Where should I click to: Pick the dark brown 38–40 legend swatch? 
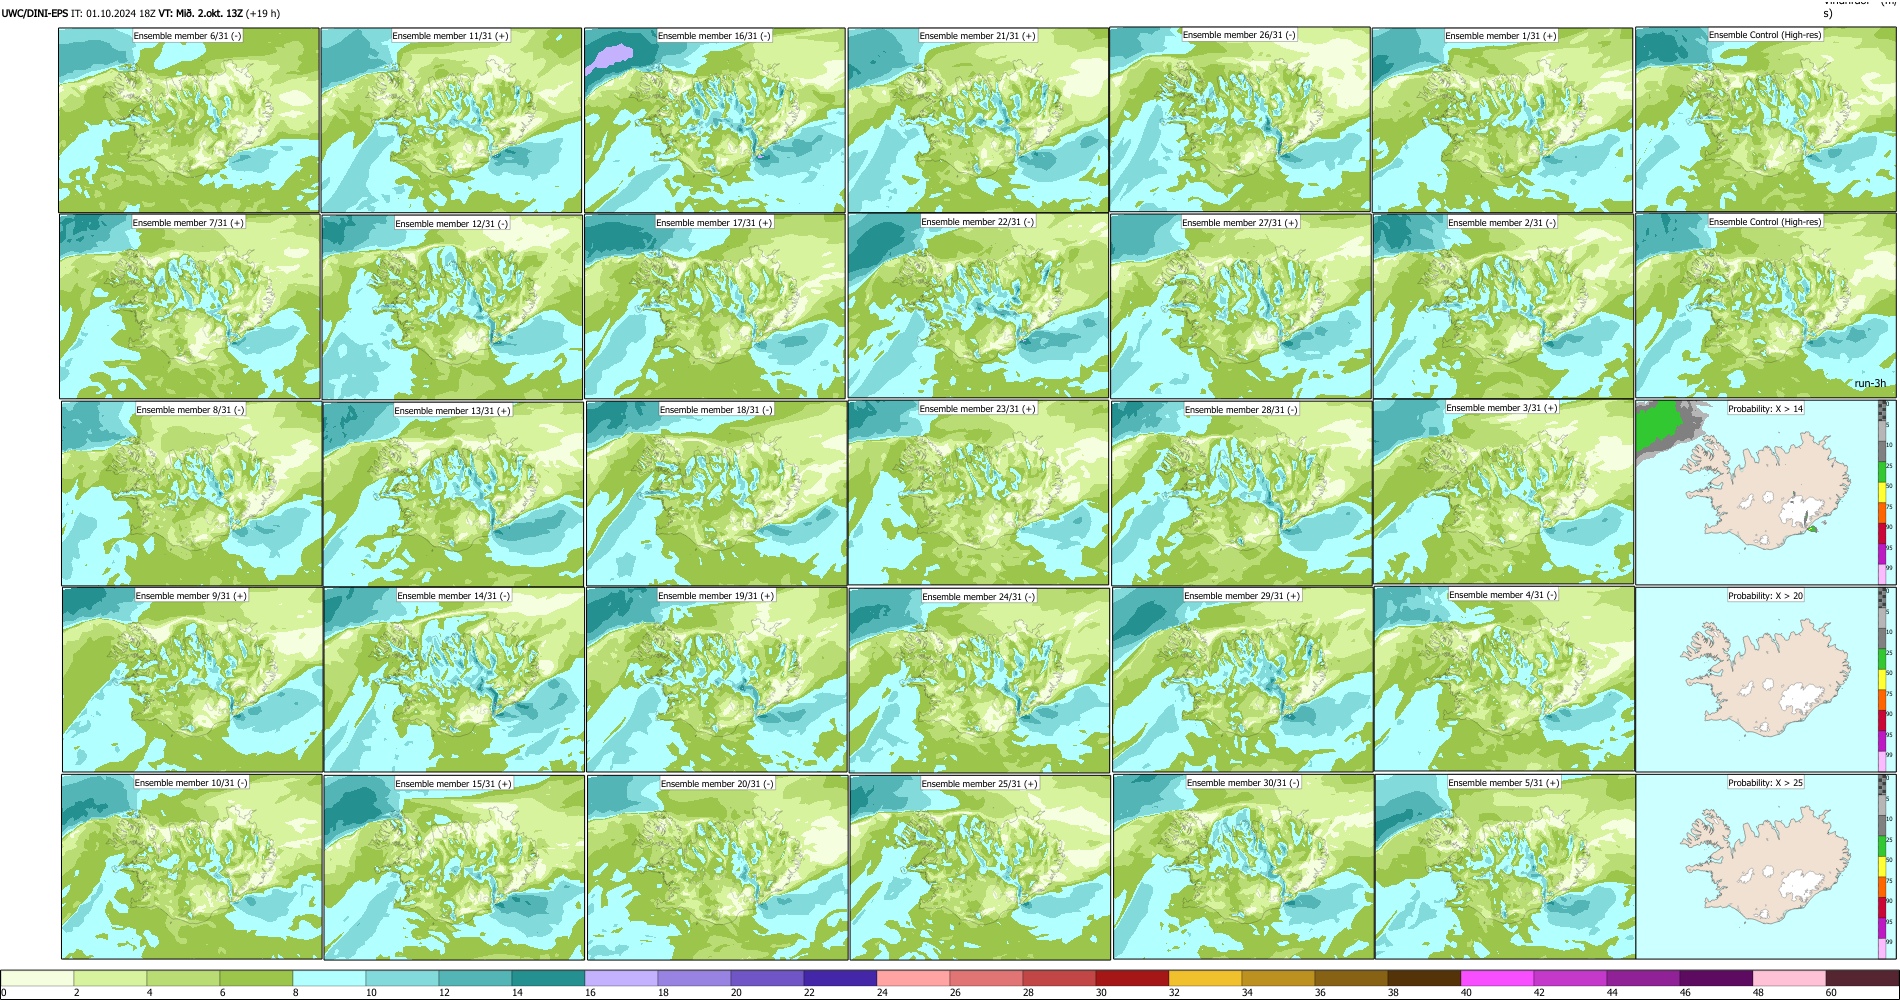coord(1424,978)
